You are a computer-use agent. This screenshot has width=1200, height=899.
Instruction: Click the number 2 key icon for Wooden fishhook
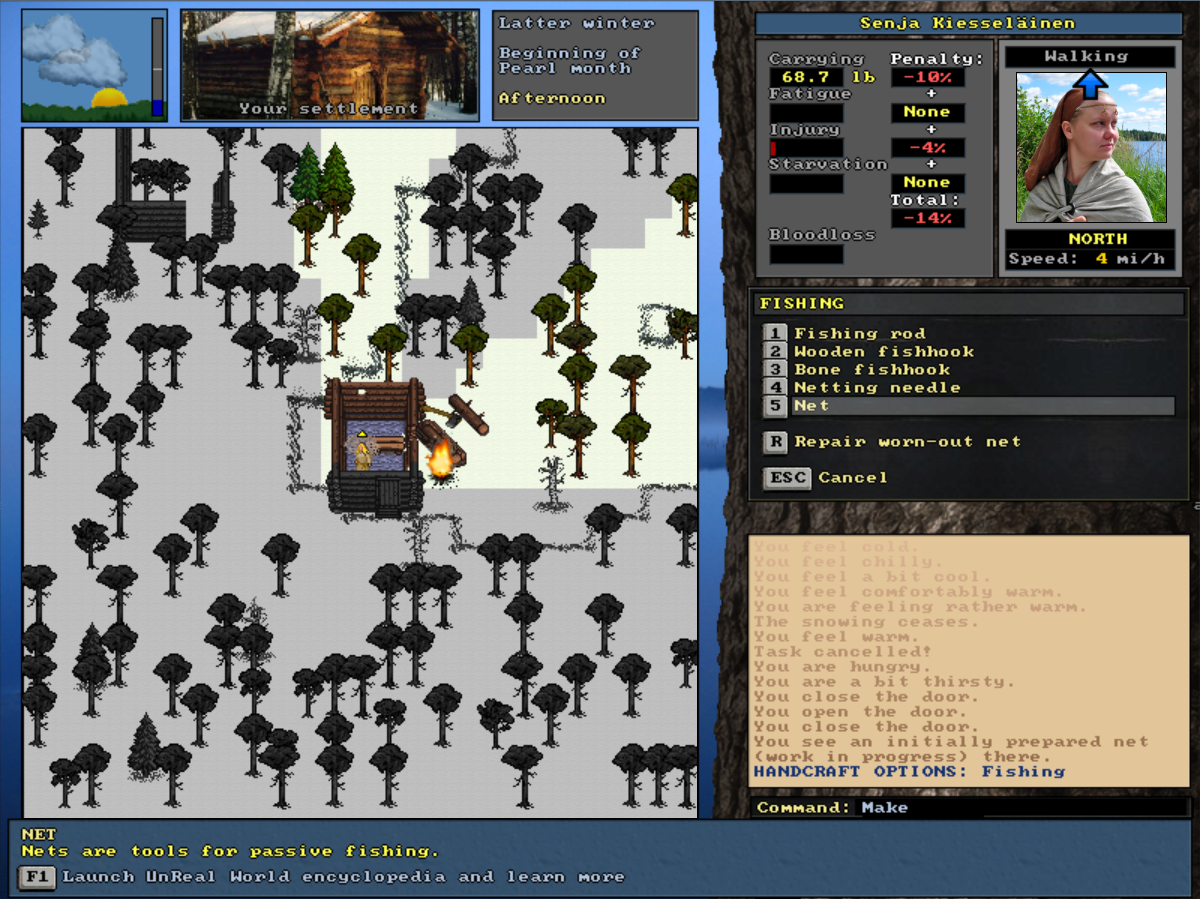tap(775, 351)
